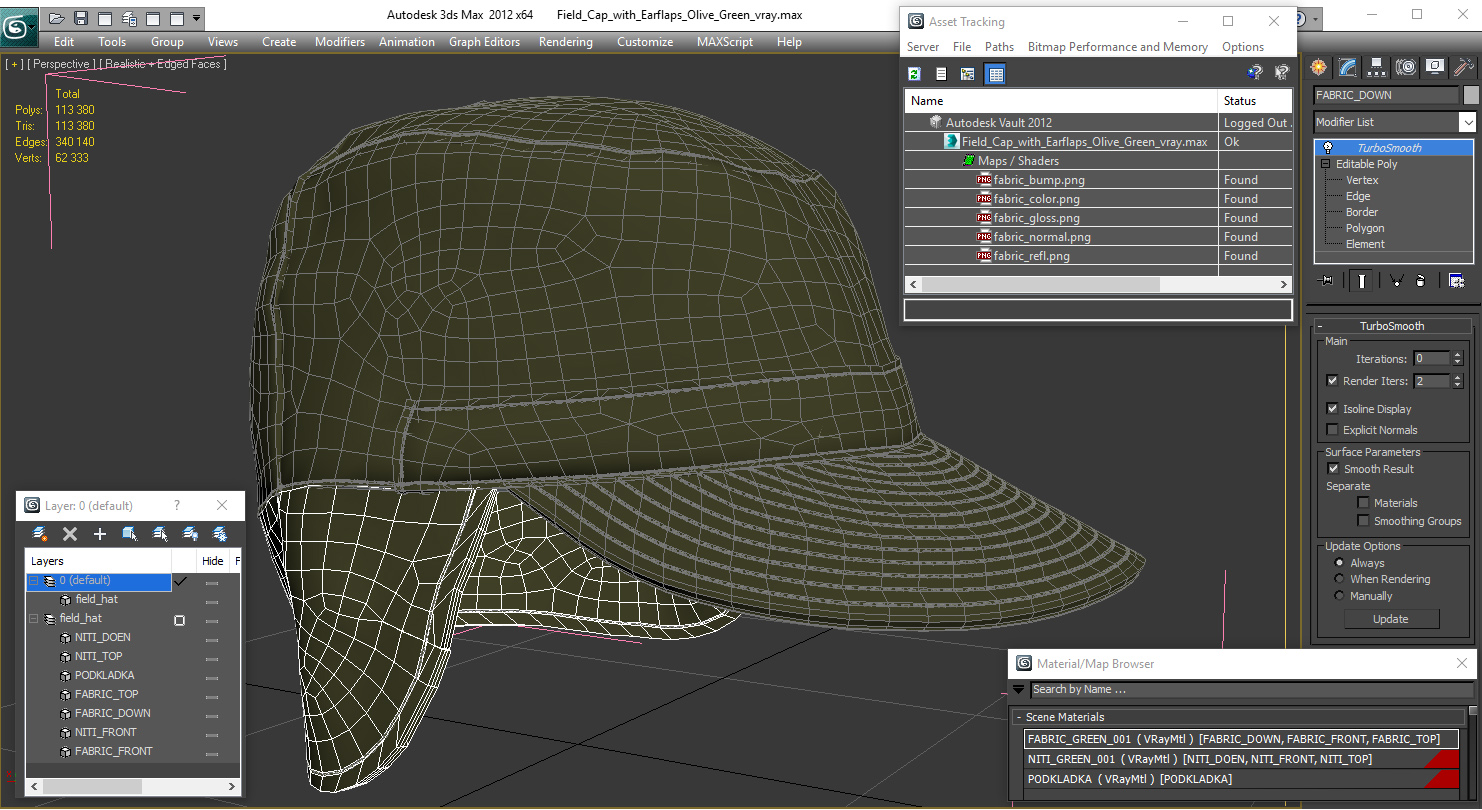Collapse the field_hat layer group
Viewport: 1482px width, 810px height.
point(34,619)
